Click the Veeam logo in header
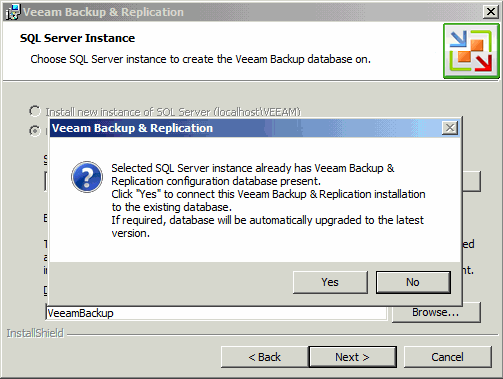This screenshot has height=379, width=503. 471,51
